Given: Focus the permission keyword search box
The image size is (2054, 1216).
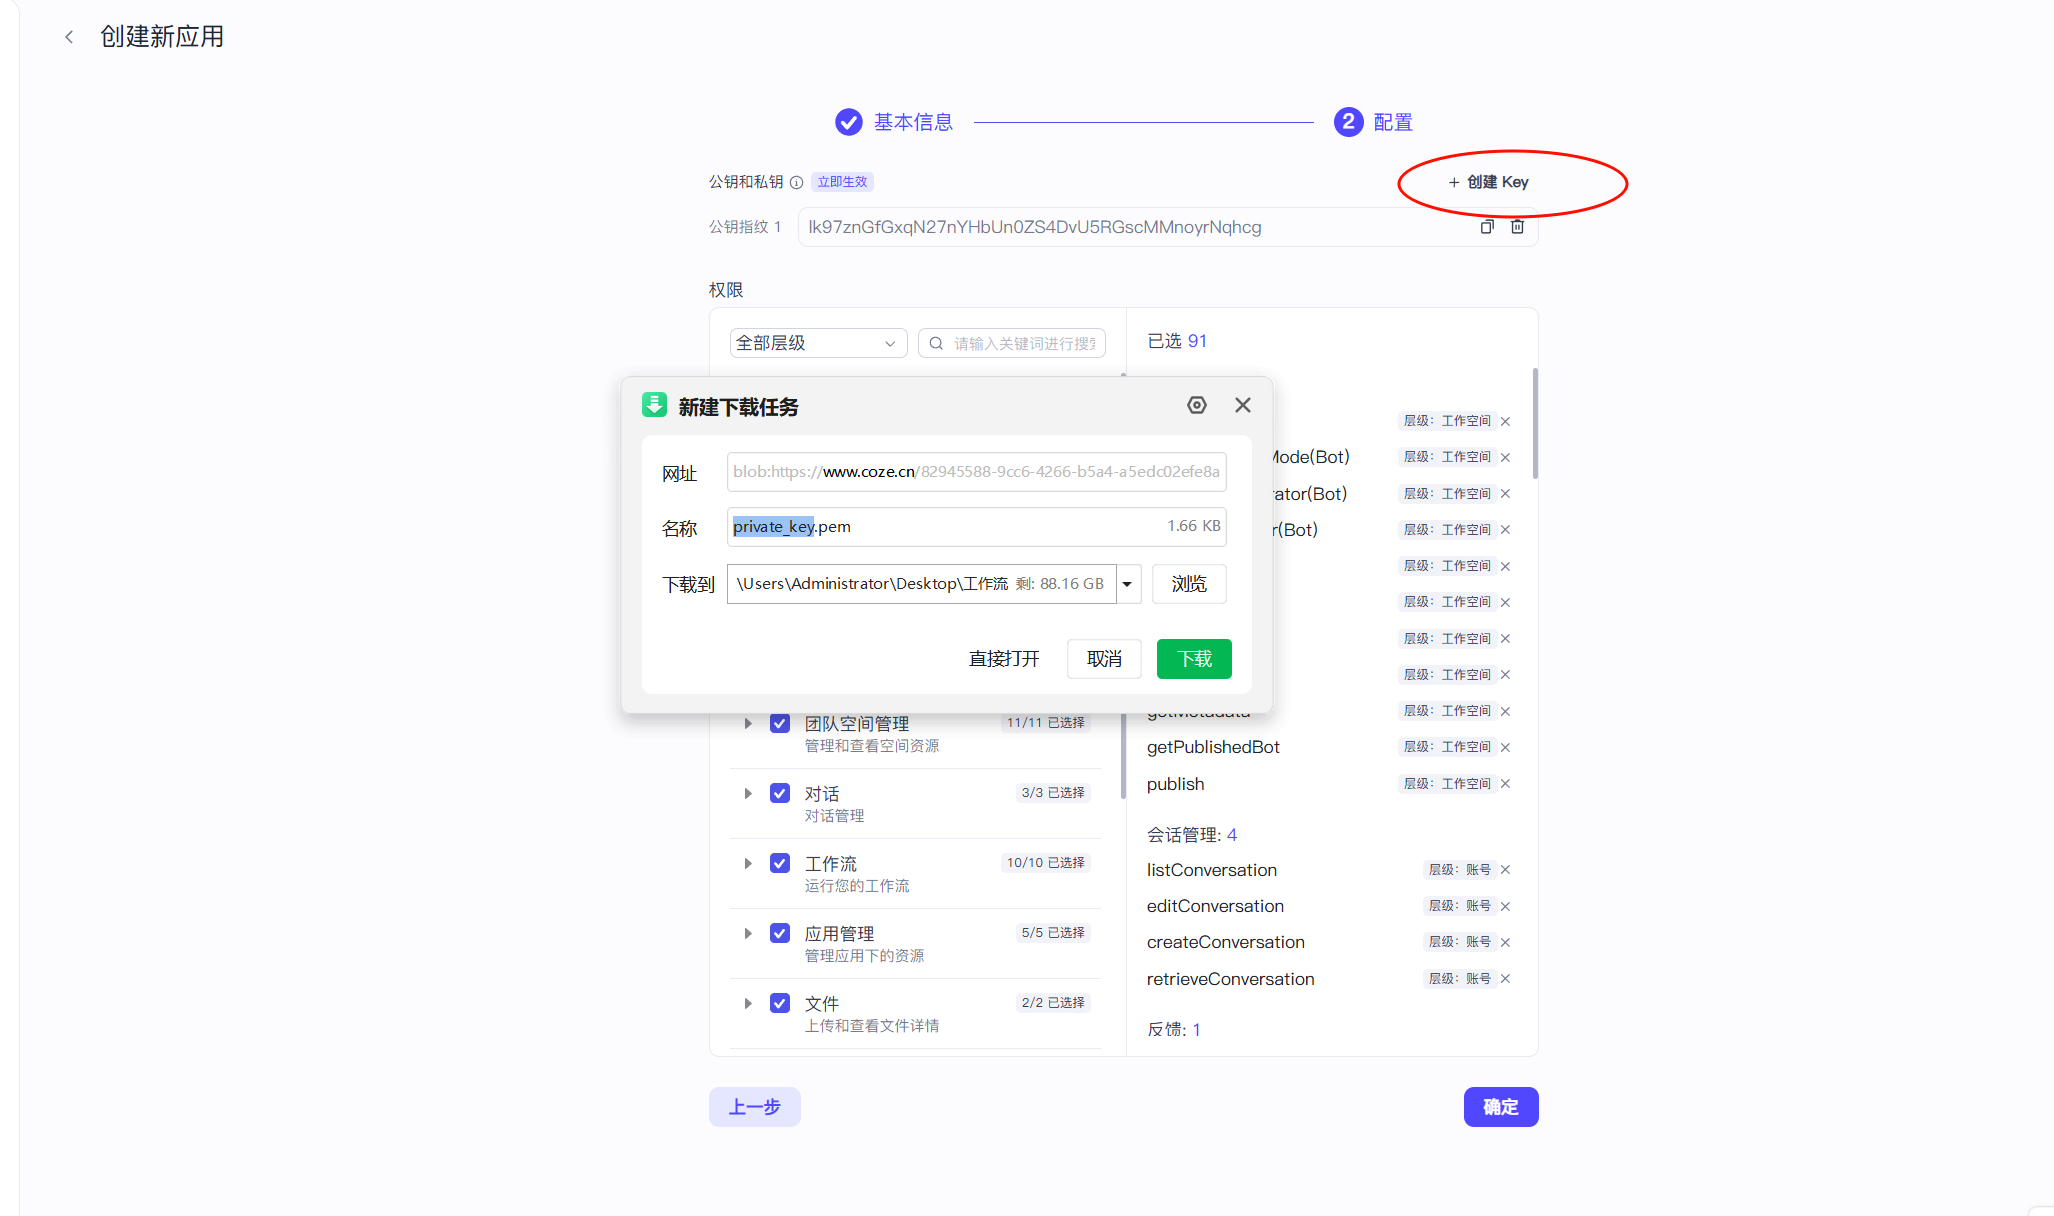Looking at the screenshot, I should pyautogui.click(x=1012, y=343).
